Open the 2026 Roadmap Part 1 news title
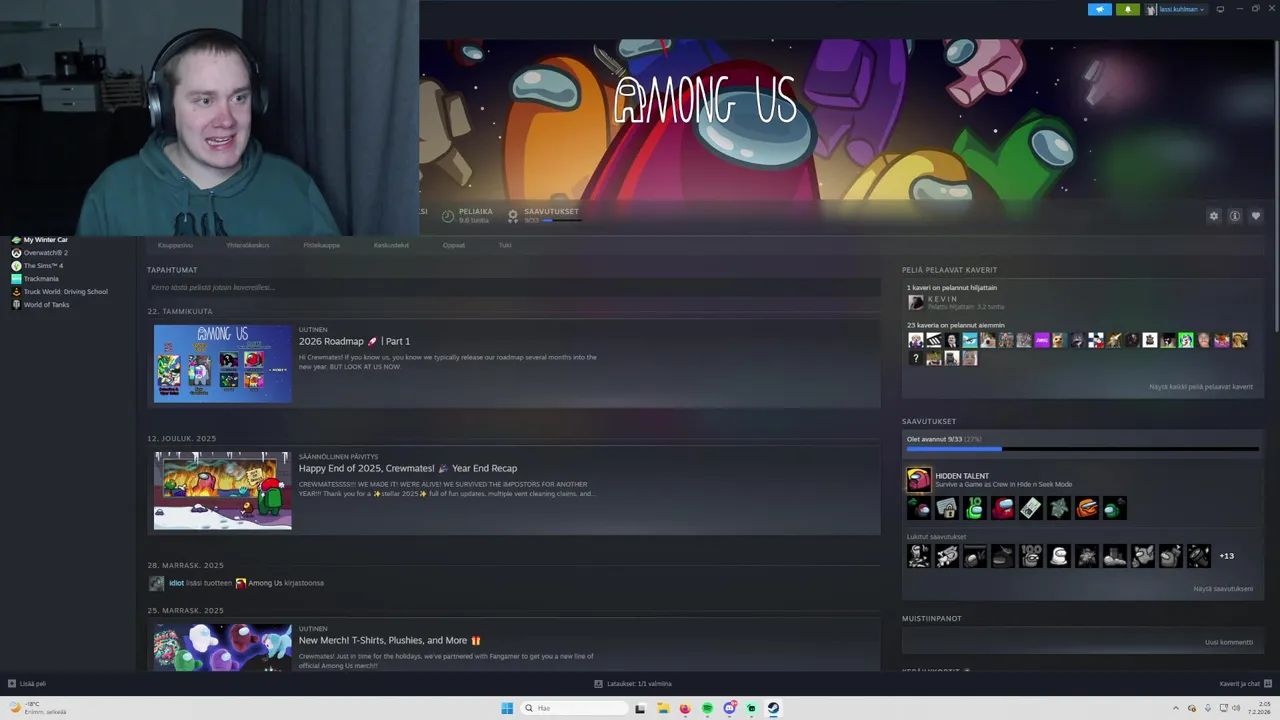This screenshot has height=720, width=1280. click(354, 341)
